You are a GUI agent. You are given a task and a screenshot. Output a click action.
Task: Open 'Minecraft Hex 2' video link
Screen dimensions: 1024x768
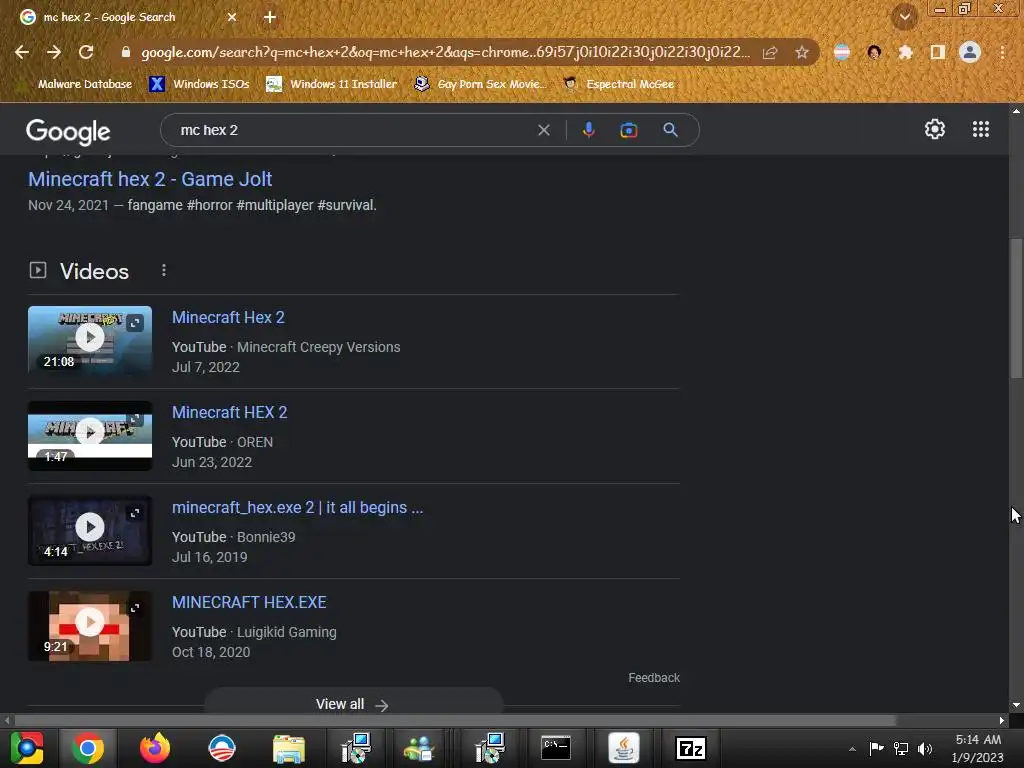point(229,317)
